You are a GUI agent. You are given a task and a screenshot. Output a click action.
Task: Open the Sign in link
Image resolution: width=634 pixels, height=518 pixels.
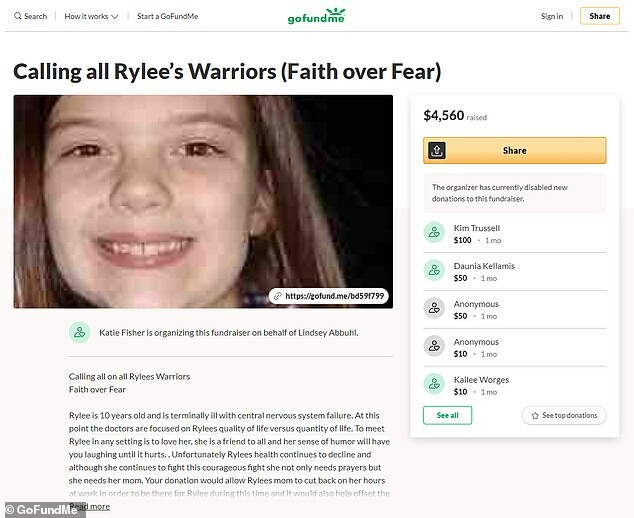[x=552, y=16]
